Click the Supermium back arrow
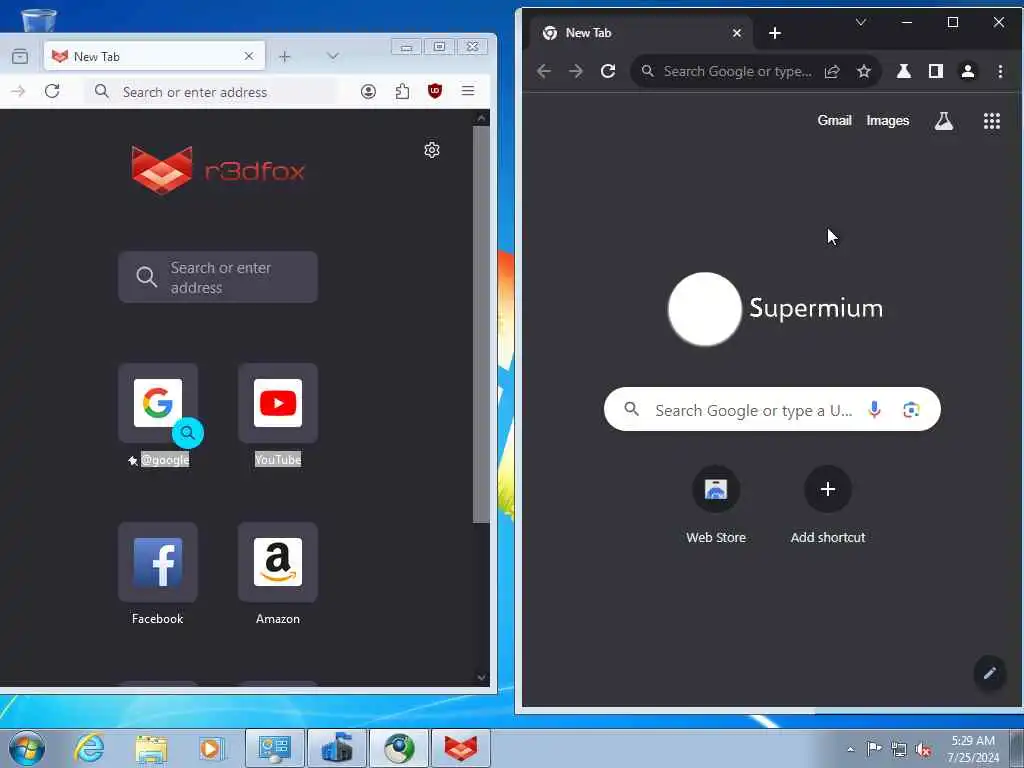Screen dimensions: 1024x768 point(544,71)
